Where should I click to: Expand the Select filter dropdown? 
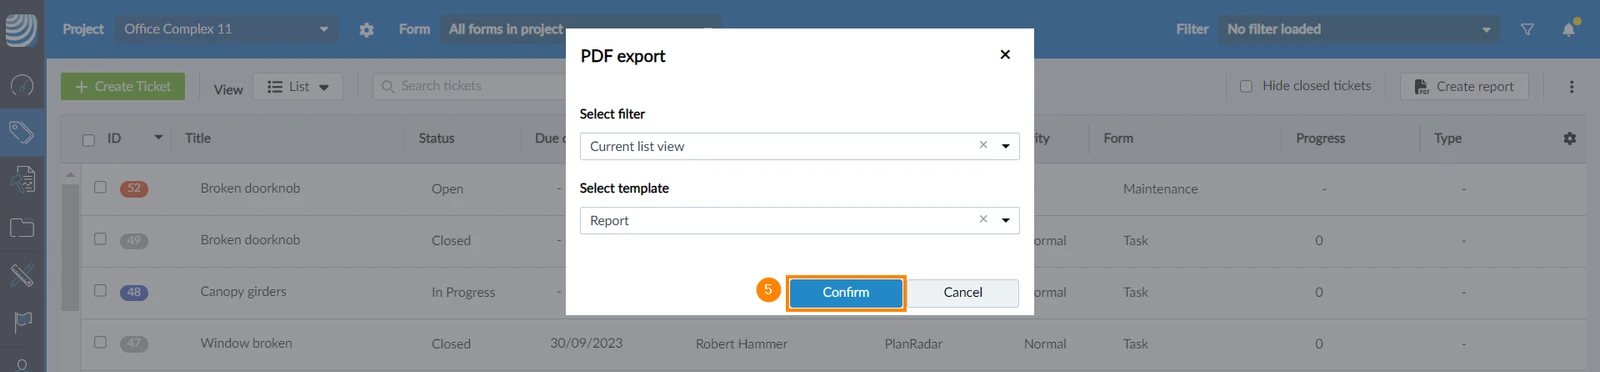pyautogui.click(x=1005, y=146)
